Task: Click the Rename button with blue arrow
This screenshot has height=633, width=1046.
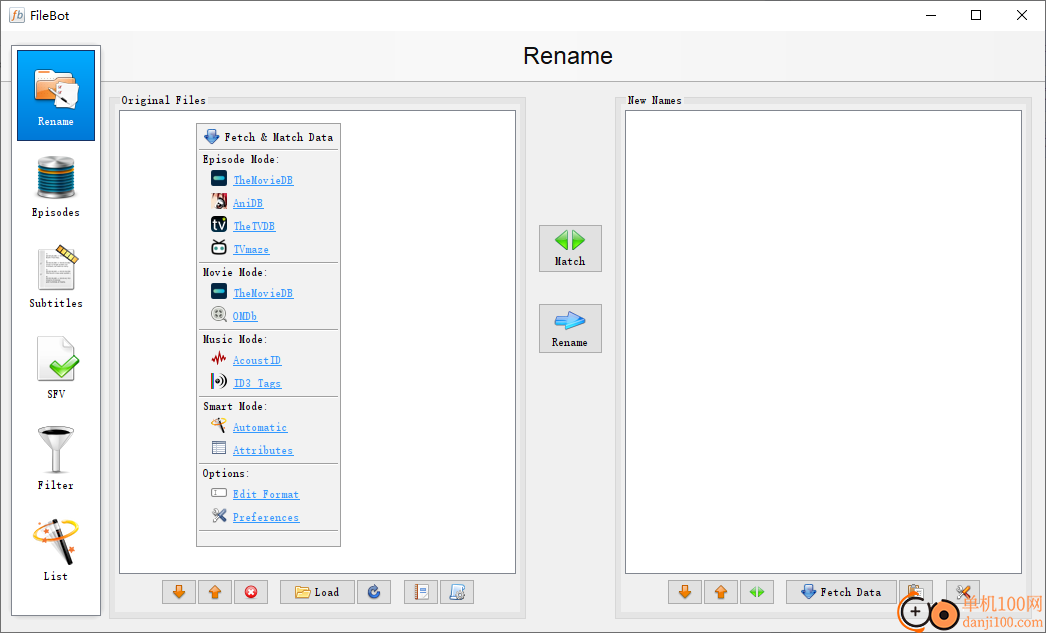Action: point(570,328)
